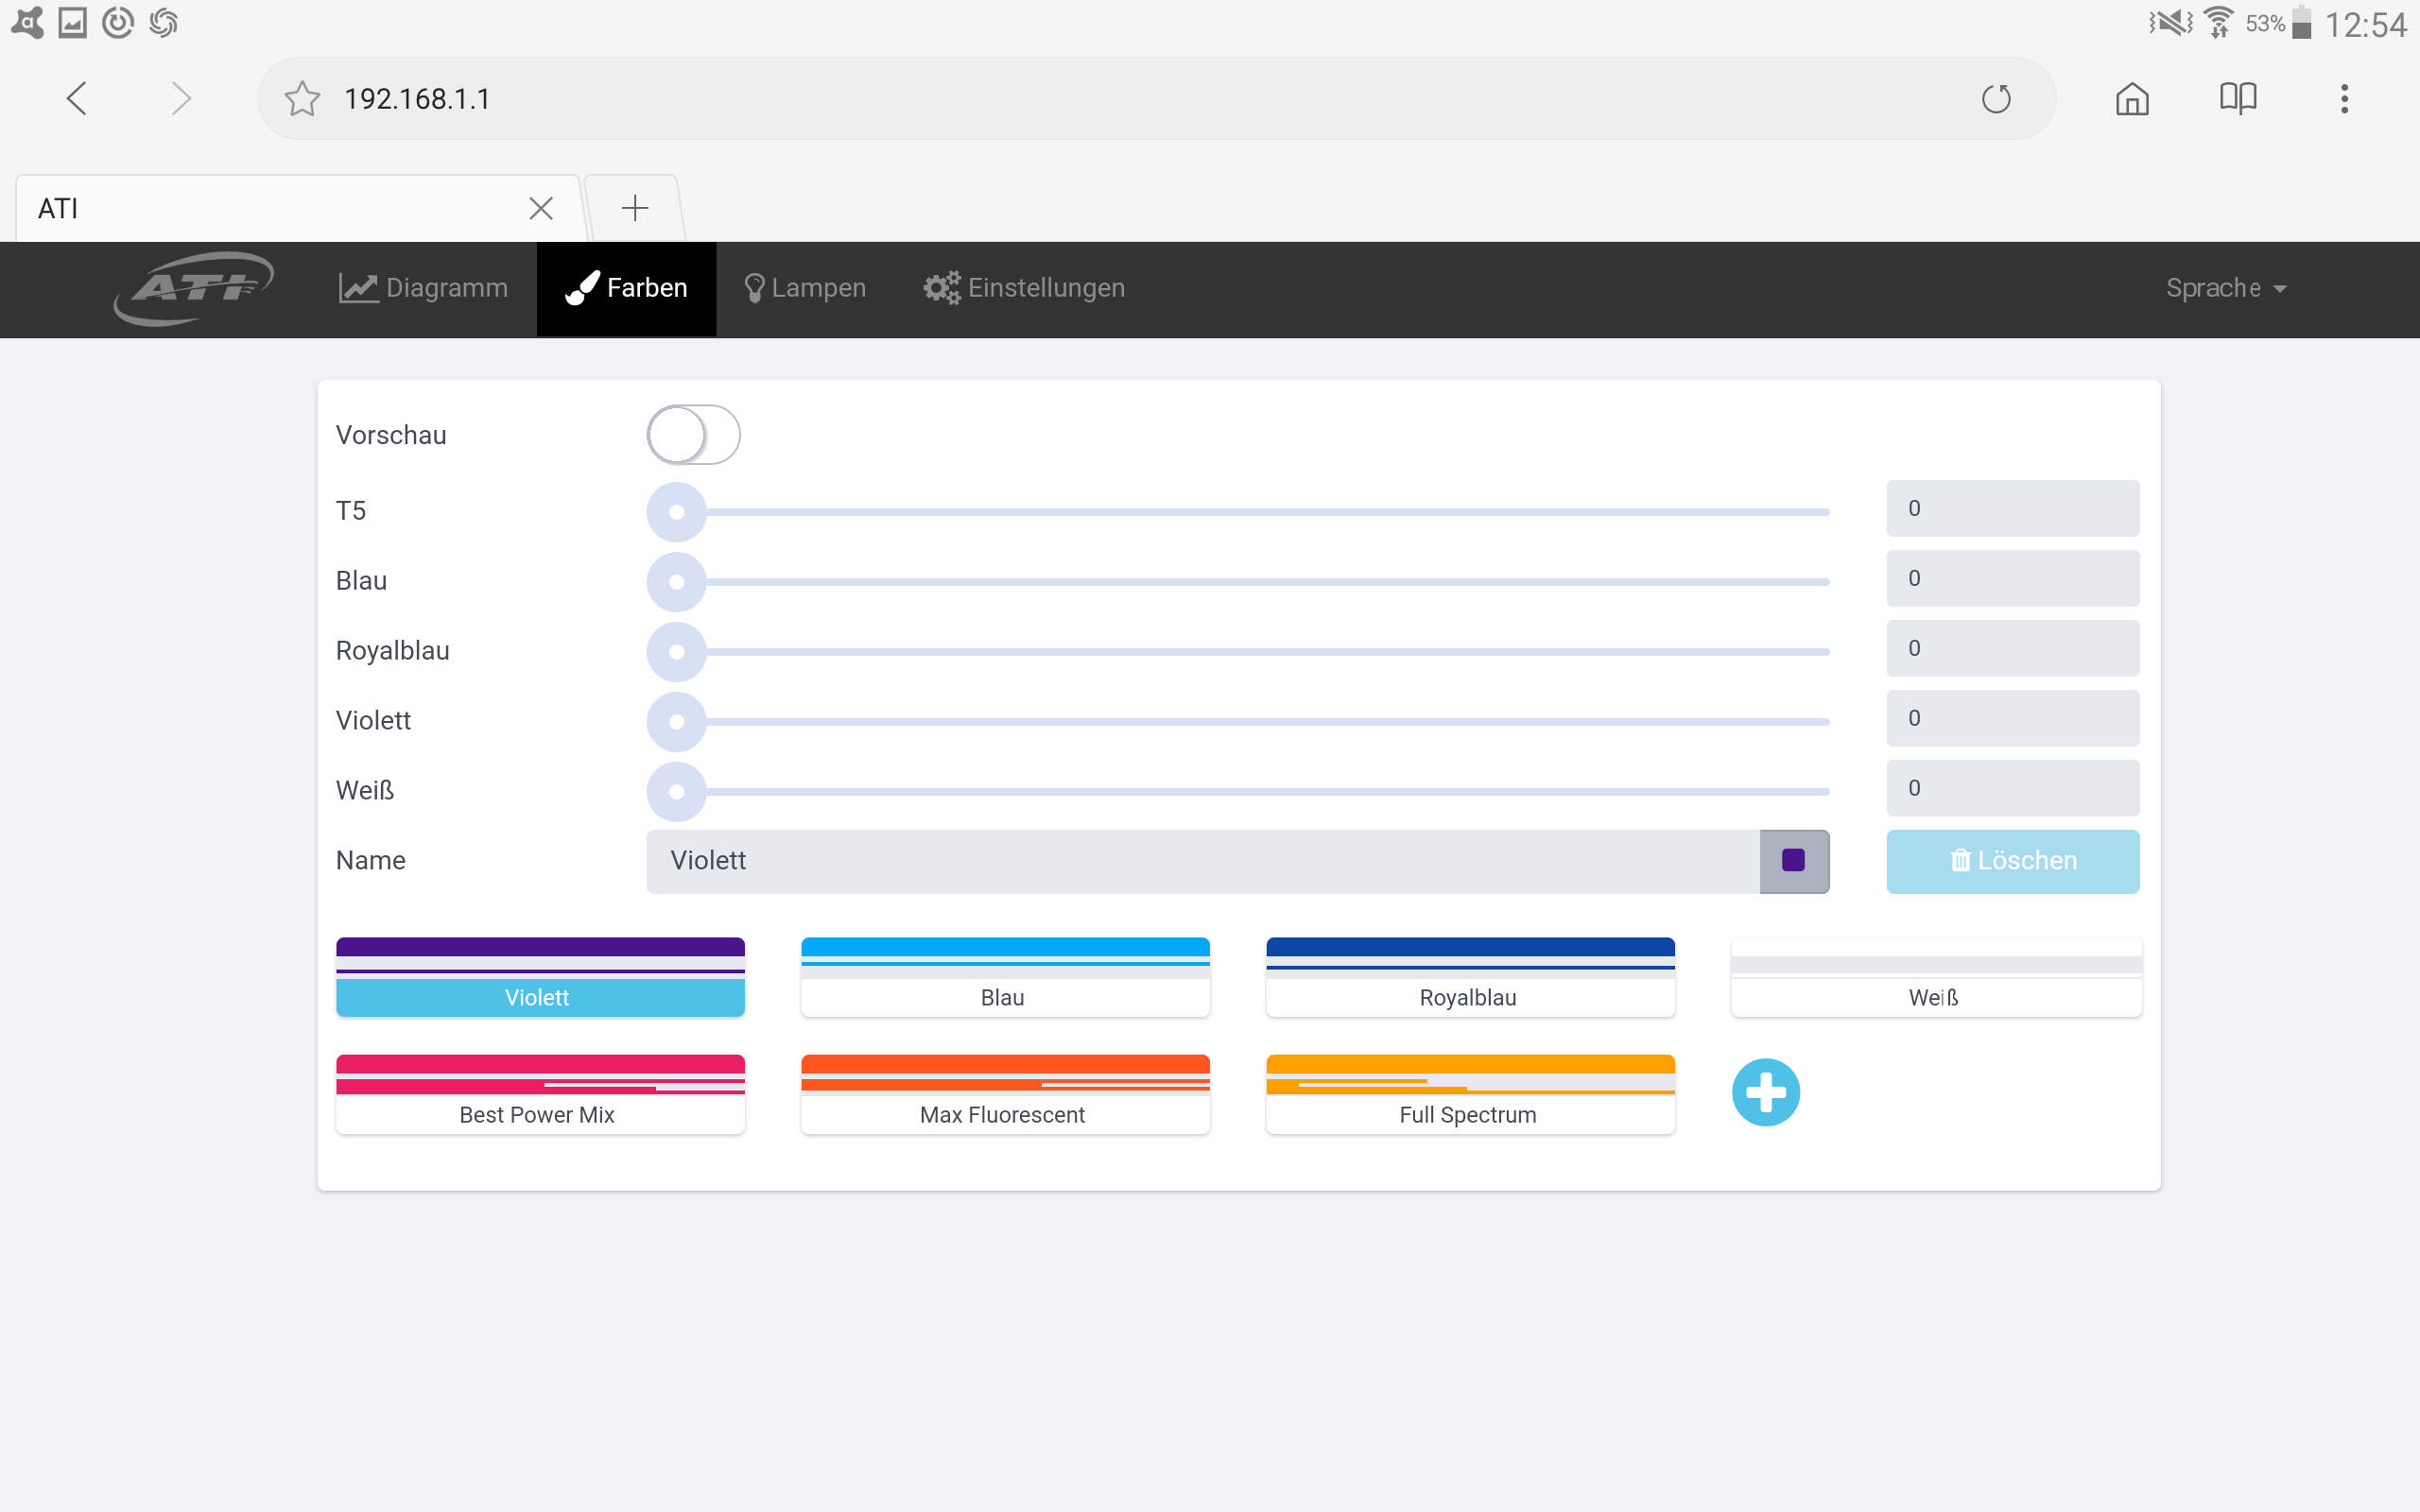This screenshot has width=2420, height=1512.
Task: Add a new color preset with plus icon
Action: (1765, 1092)
